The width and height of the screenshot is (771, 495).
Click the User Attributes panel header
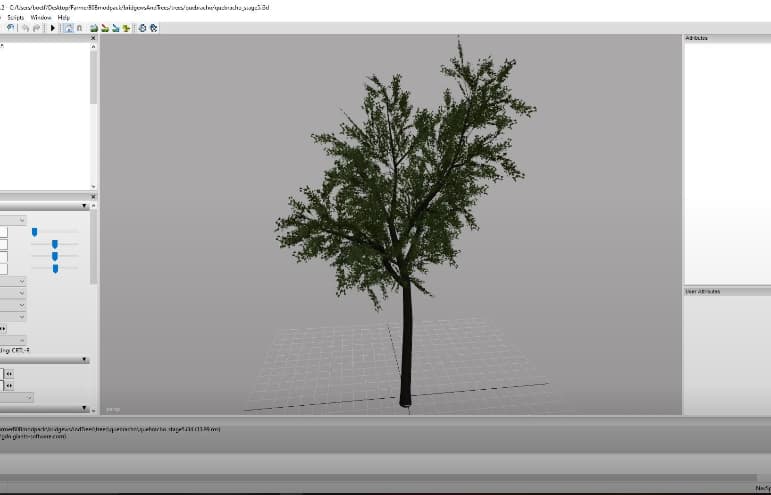click(x=726, y=291)
